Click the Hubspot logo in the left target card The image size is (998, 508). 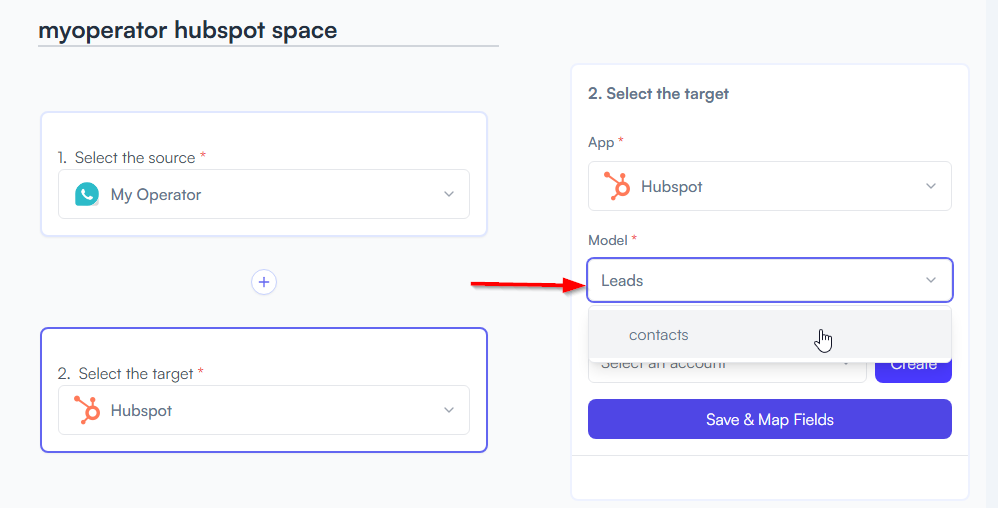87,410
